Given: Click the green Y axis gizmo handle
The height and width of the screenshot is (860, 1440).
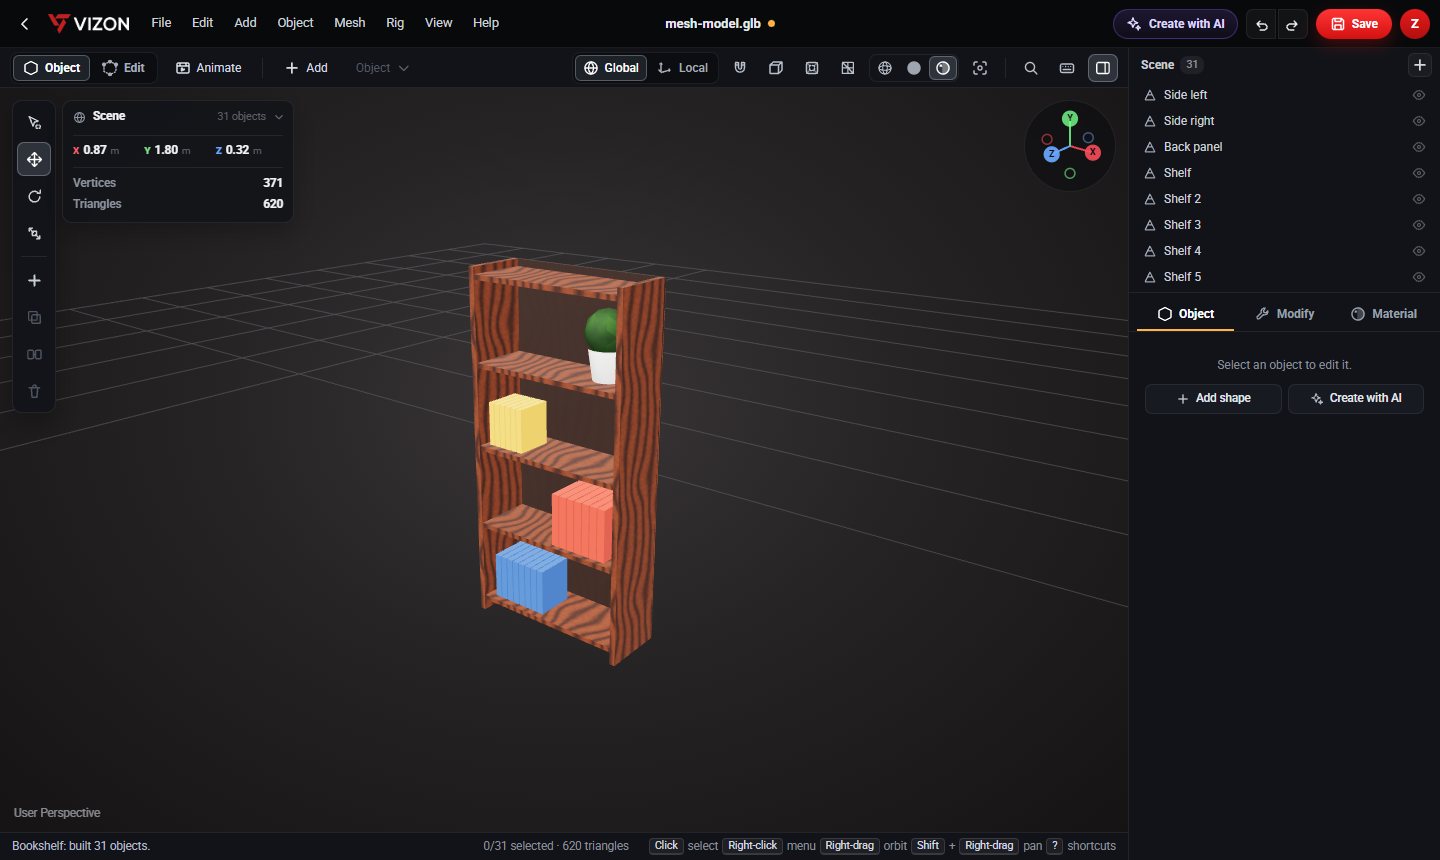Looking at the screenshot, I should point(1070,118).
